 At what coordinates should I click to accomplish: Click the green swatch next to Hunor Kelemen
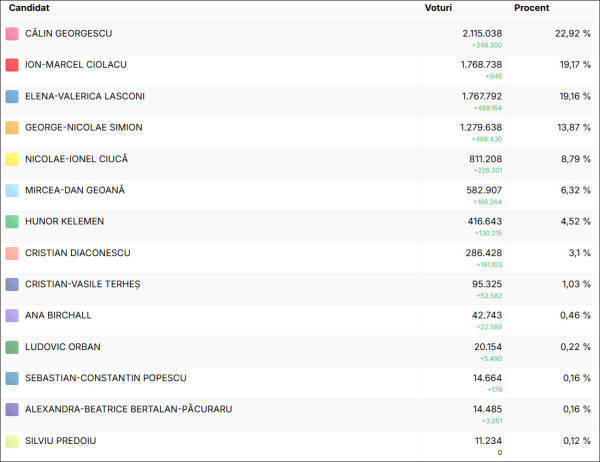pos(12,222)
